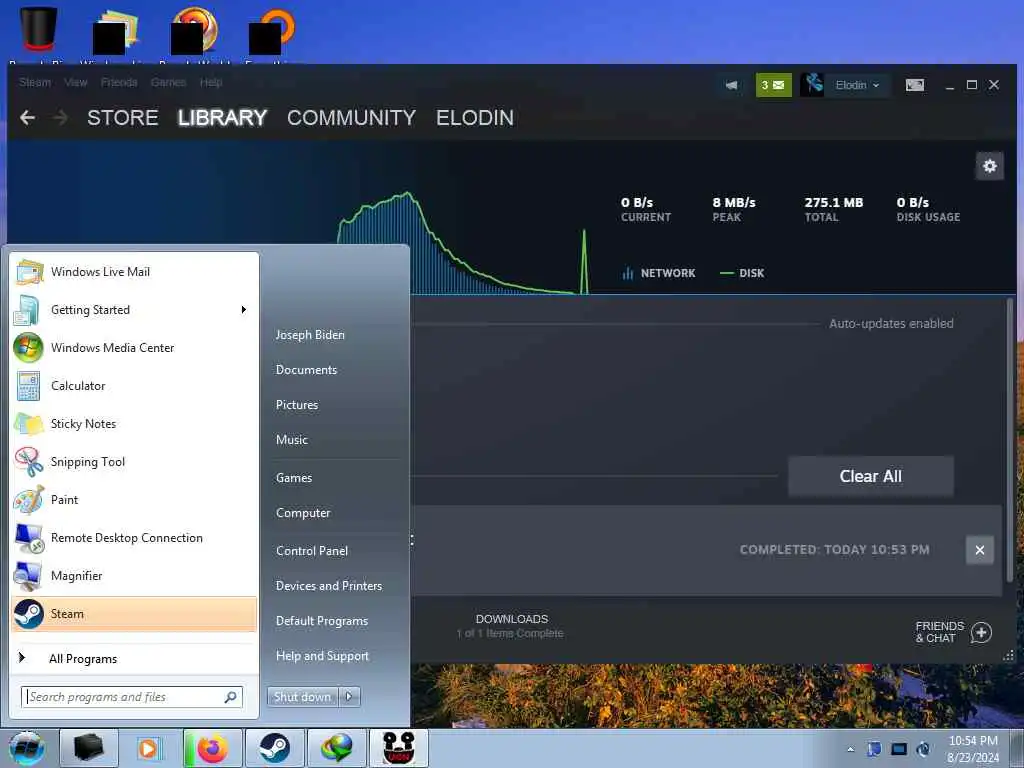Go to the STORE tab
Viewport: 1024px width, 768px height.
[123, 118]
